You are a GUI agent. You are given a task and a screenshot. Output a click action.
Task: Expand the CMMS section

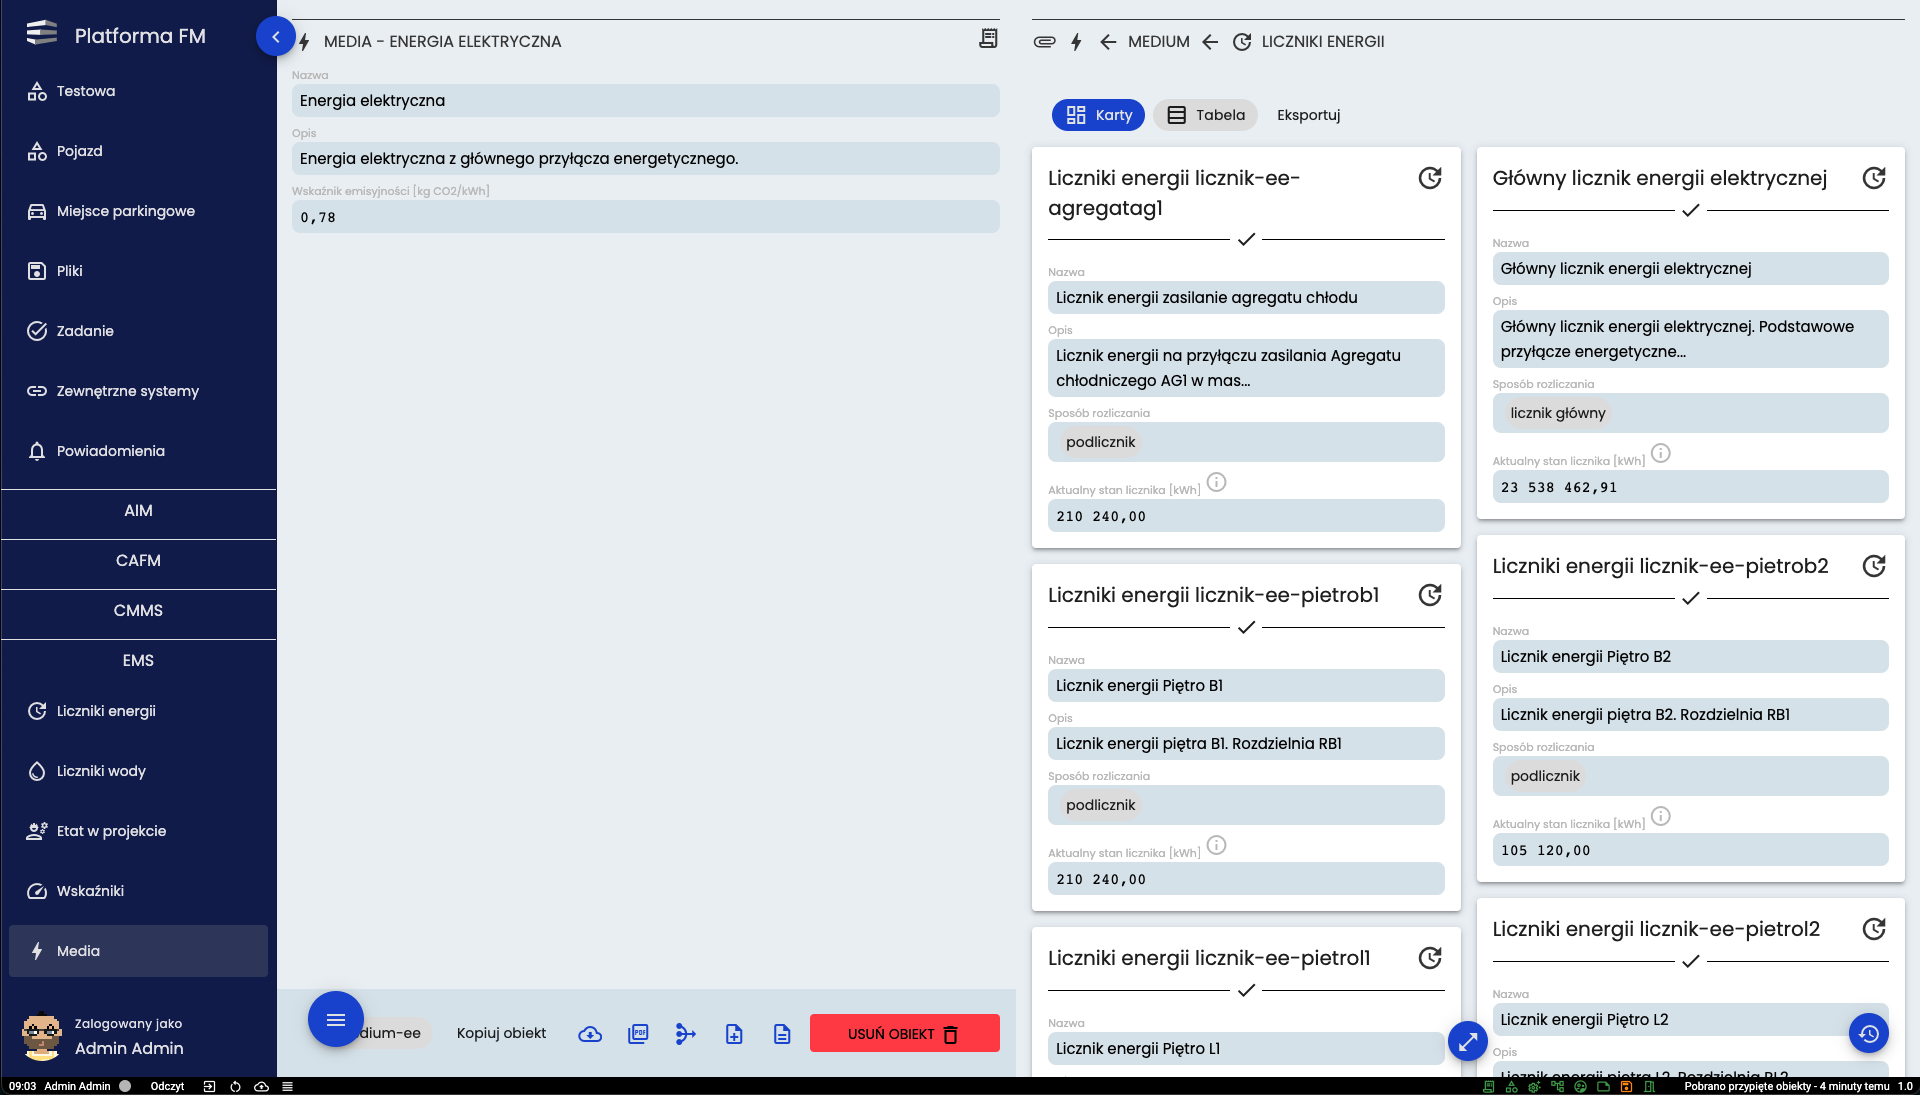pos(138,611)
